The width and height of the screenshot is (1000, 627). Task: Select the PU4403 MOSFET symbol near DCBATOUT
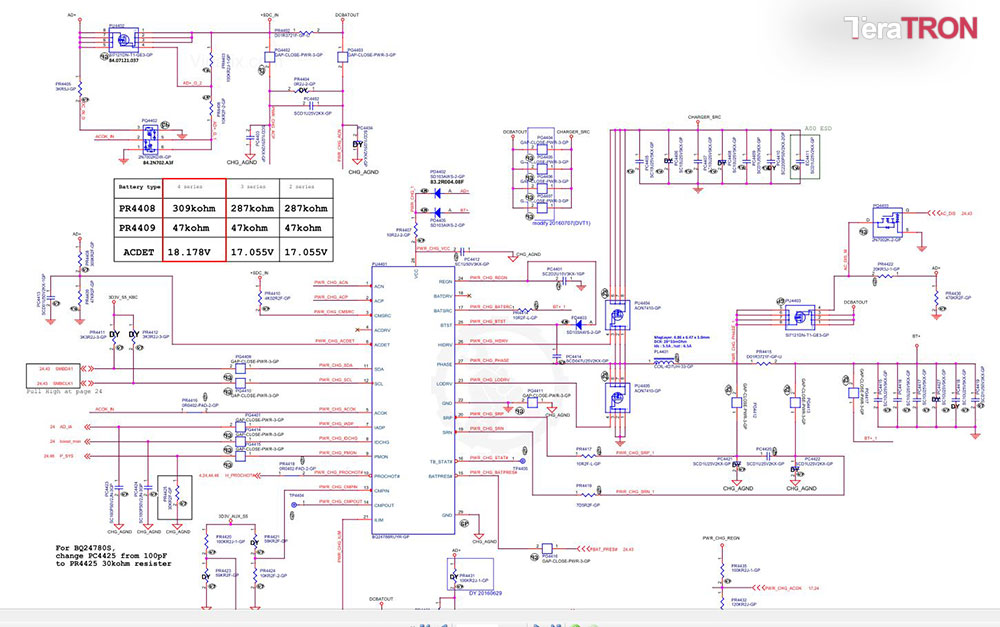(x=800, y=318)
